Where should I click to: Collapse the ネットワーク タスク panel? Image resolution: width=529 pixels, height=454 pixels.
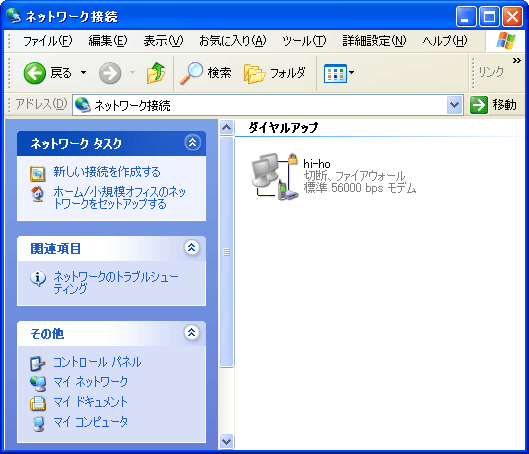(193, 143)
